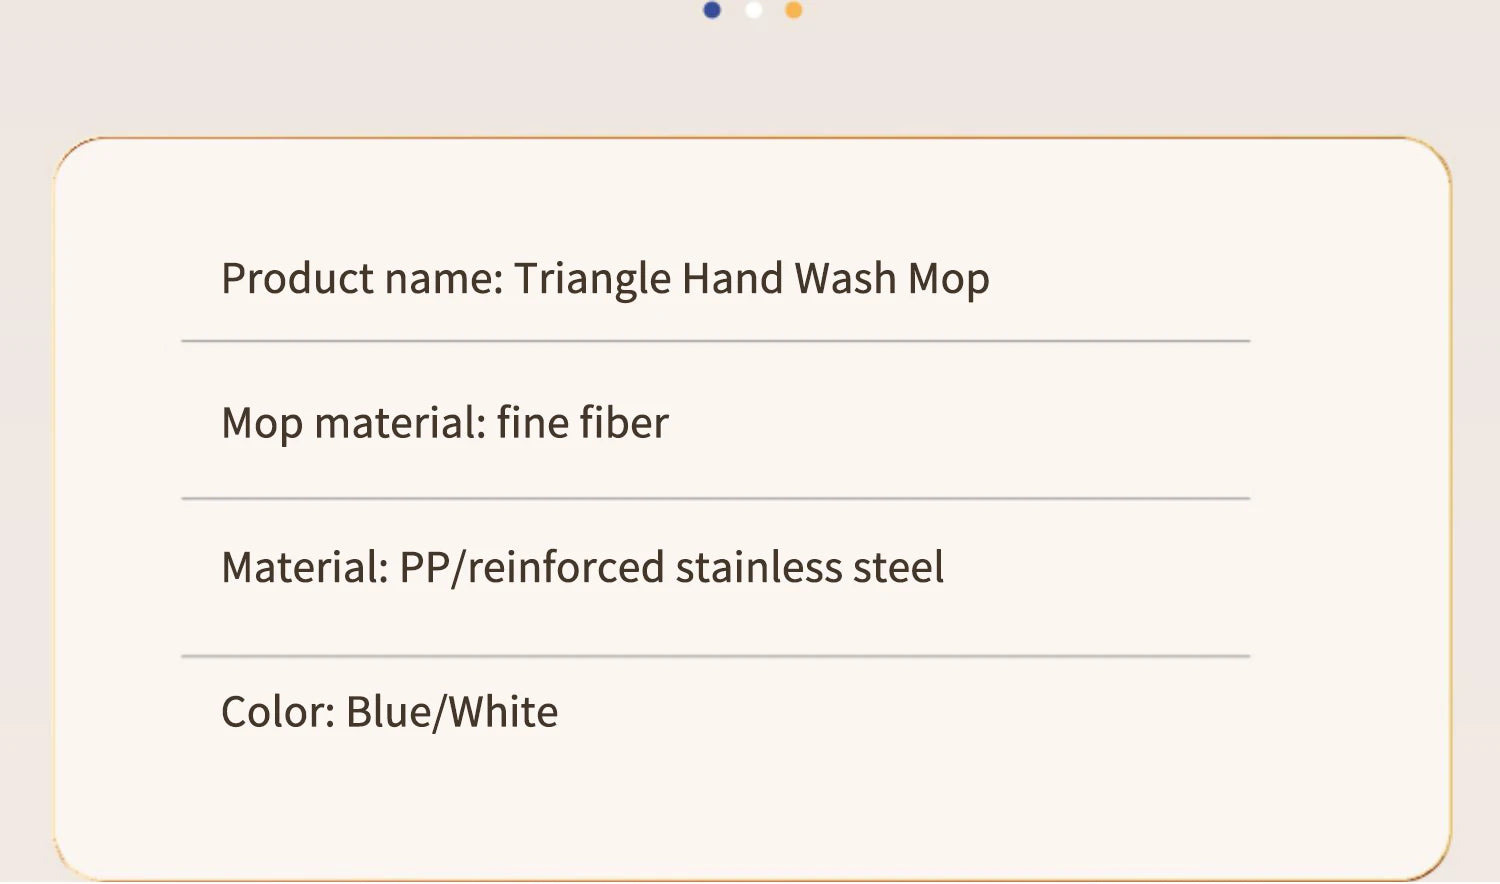
Task: Click the "White" text in Color row
Action: point(503,713)
